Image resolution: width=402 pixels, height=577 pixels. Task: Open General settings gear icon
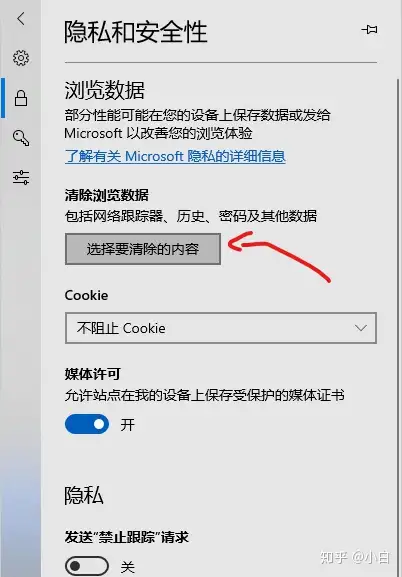21,58
